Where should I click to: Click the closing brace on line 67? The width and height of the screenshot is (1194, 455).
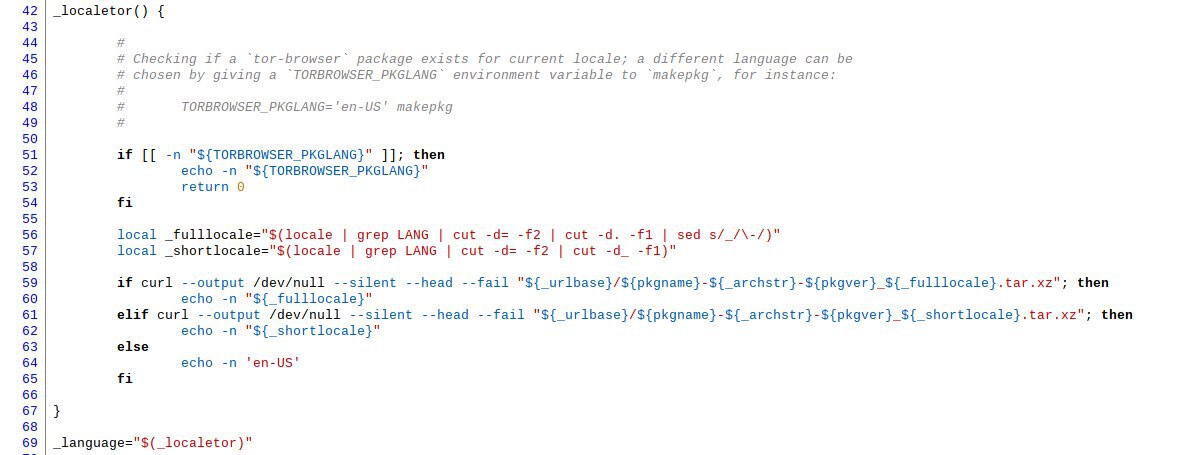[56, 411]
